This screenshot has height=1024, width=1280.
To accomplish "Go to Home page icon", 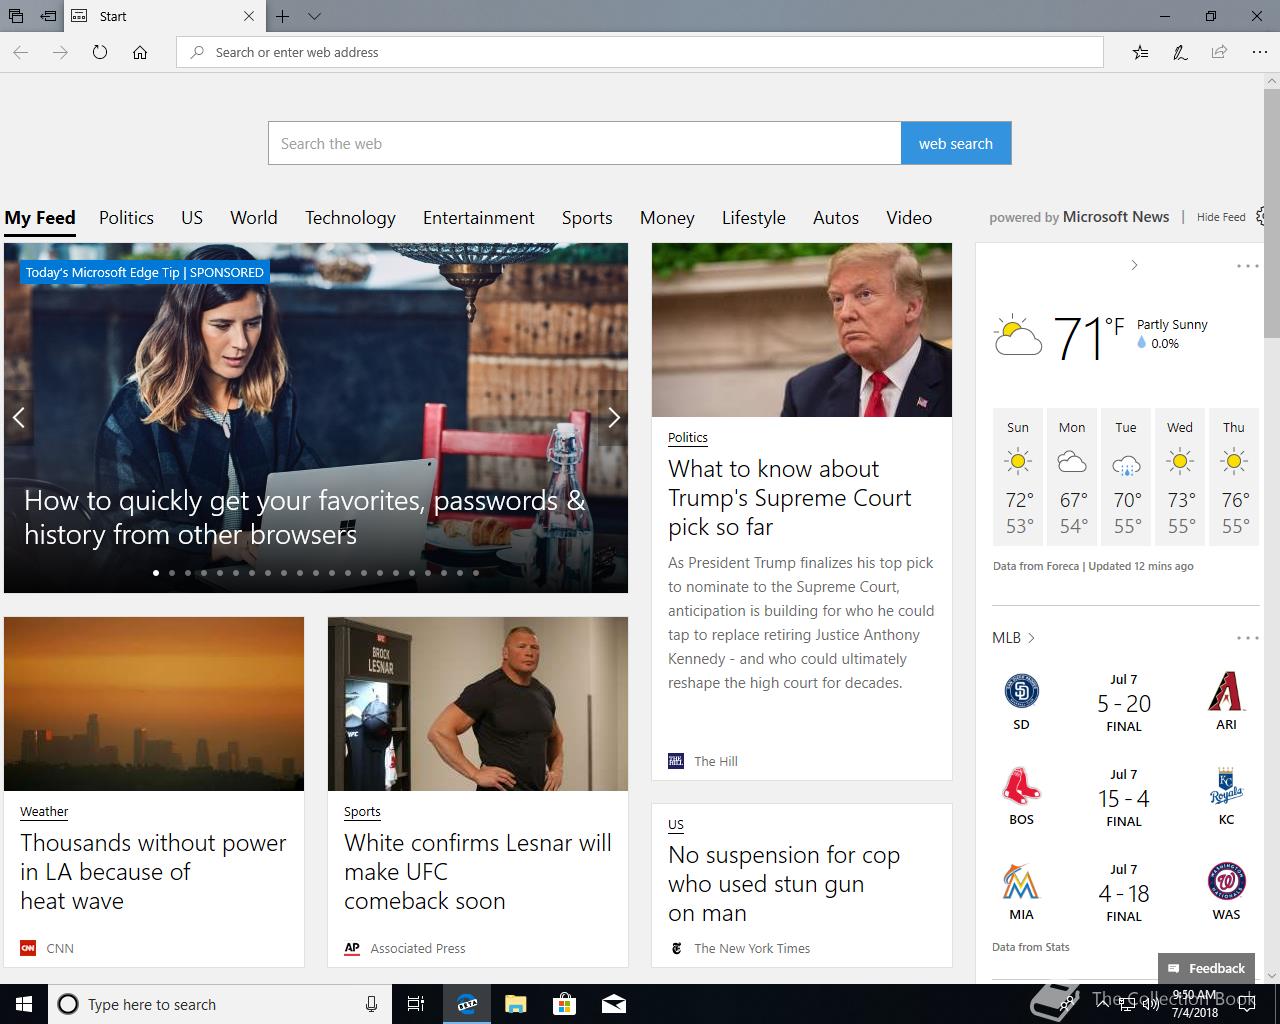I will tap(140, 52).
